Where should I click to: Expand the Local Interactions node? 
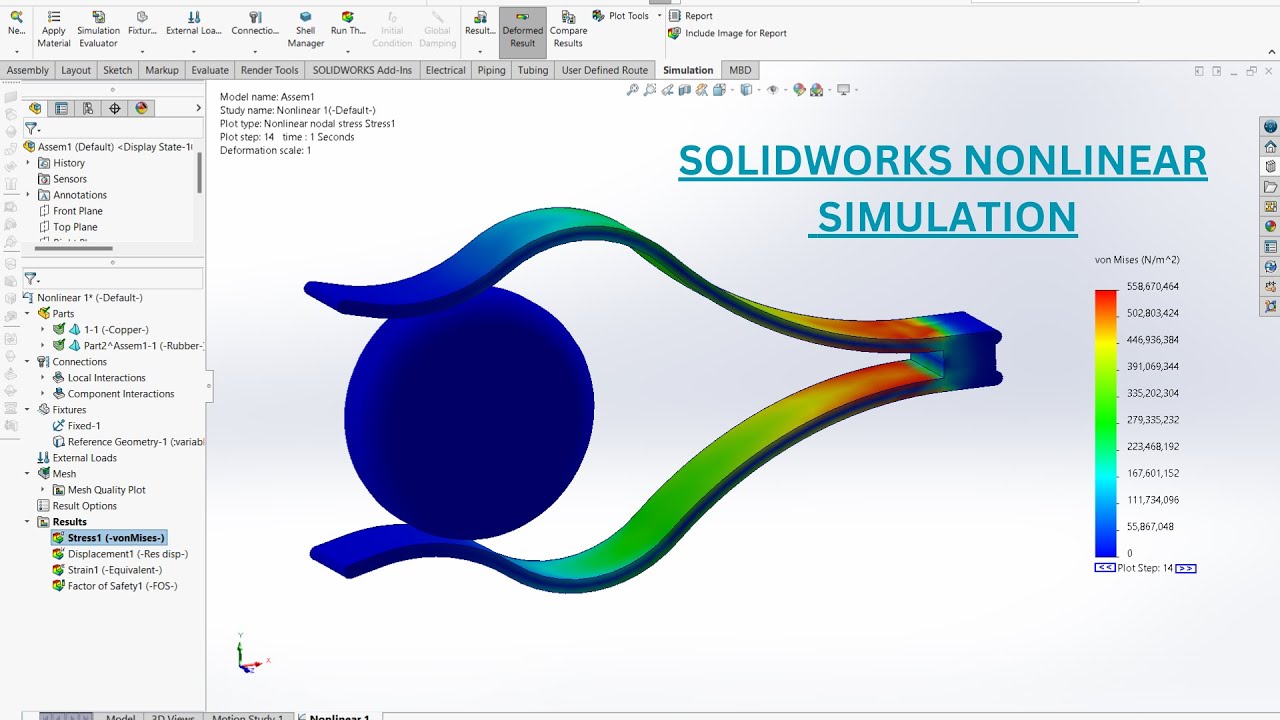[43, 378]
